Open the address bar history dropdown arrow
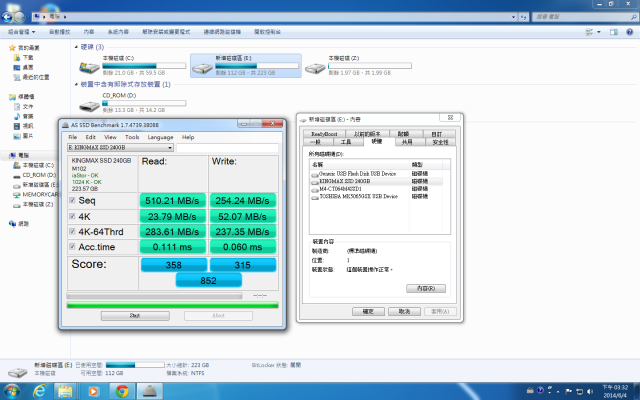Screen dimensions: 640x400 click(513, 17)
